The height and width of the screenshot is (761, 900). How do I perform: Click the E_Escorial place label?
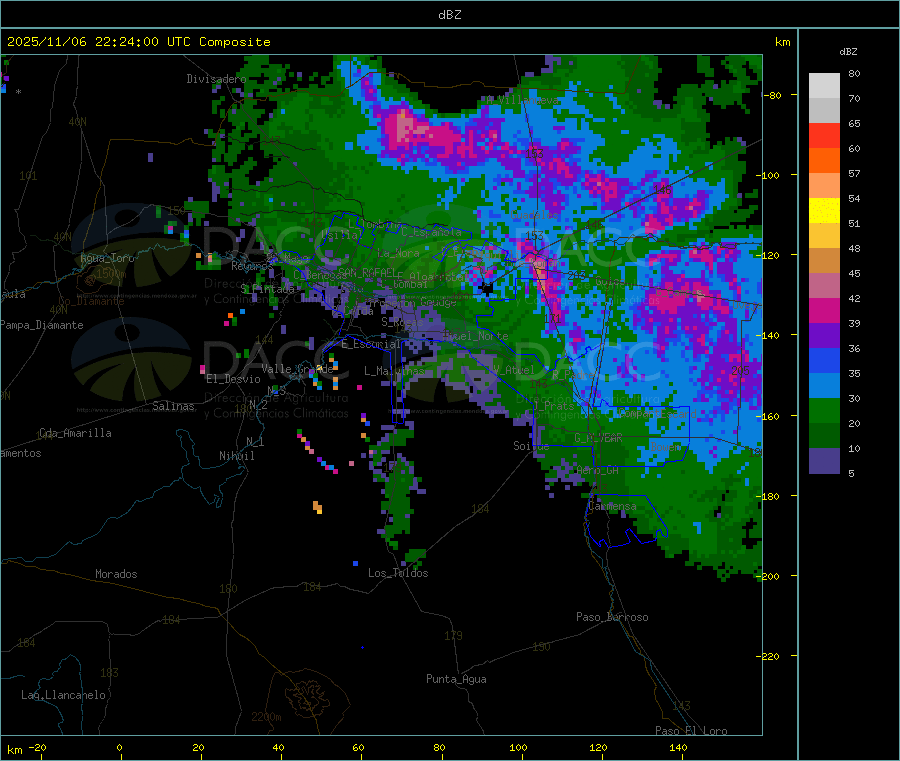(x=371, y=344)
